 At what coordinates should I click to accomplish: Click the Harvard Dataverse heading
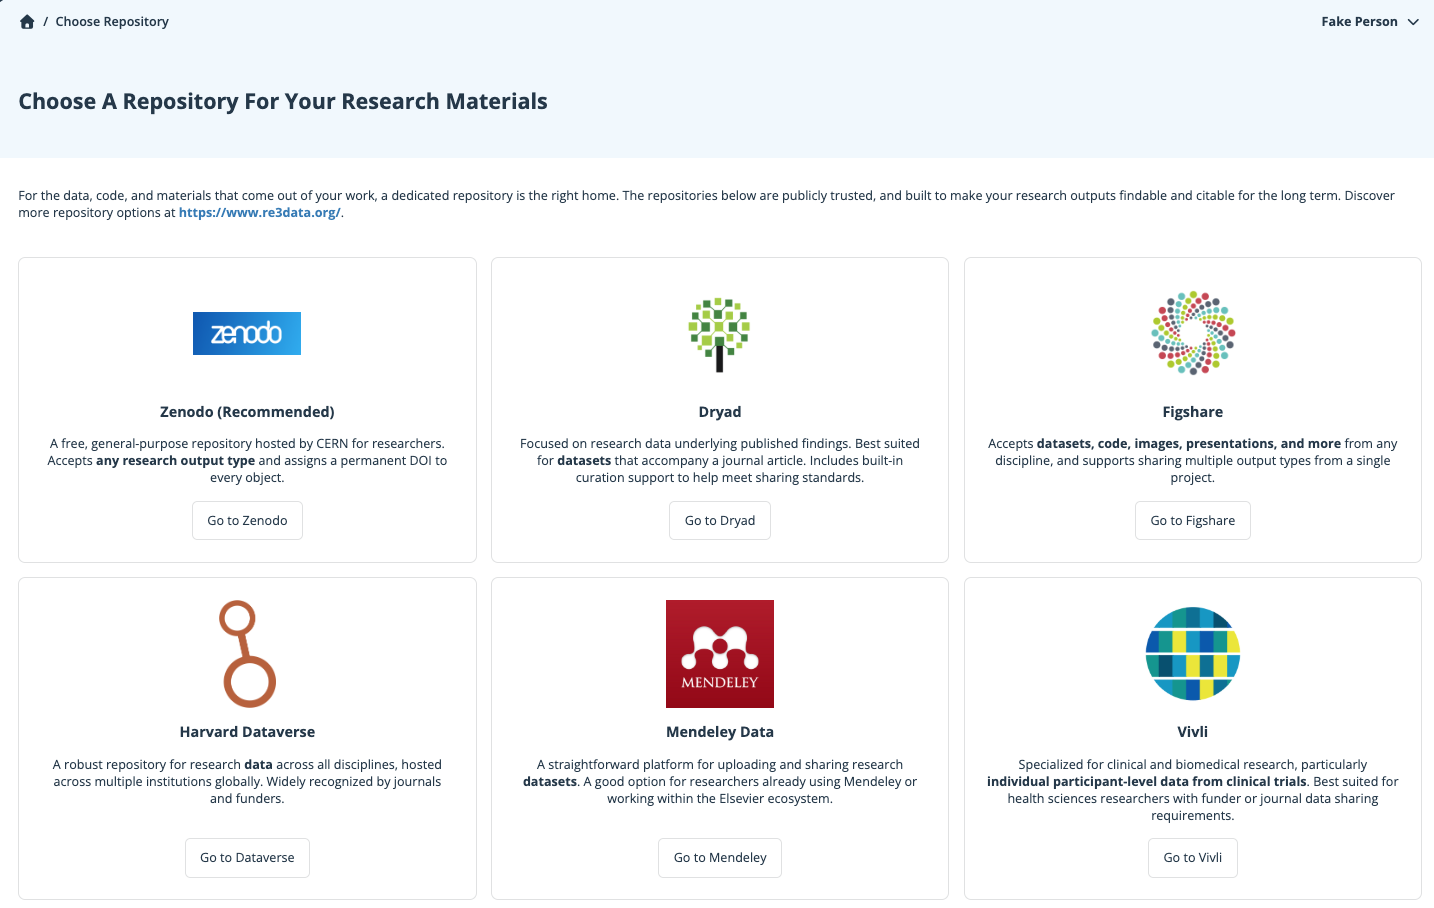click(247, 732)
